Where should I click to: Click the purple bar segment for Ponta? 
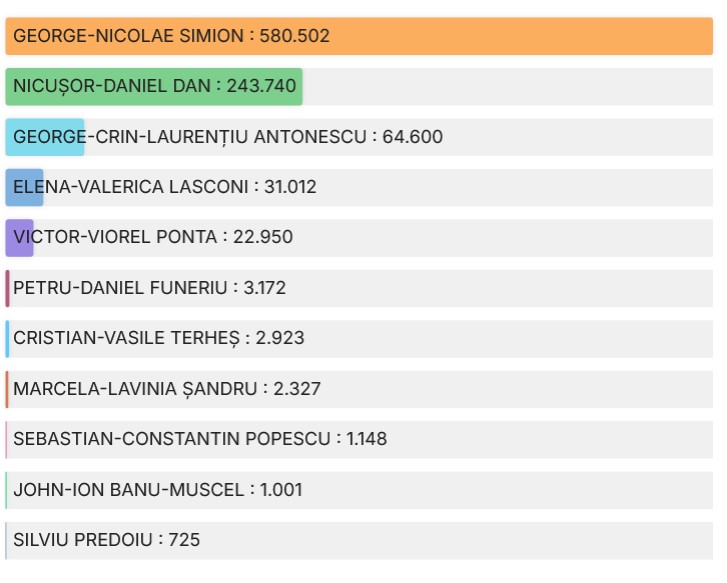19,238
